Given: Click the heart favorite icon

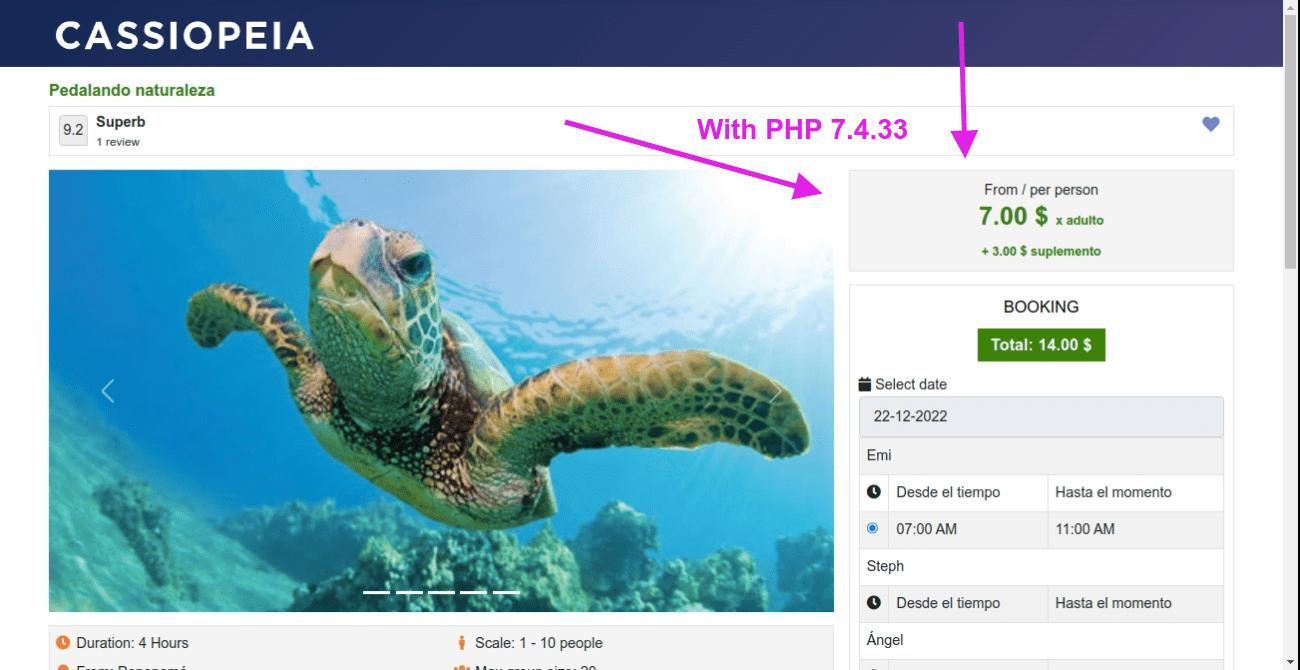Looking at the screenshot, I should click(1210, 124).
